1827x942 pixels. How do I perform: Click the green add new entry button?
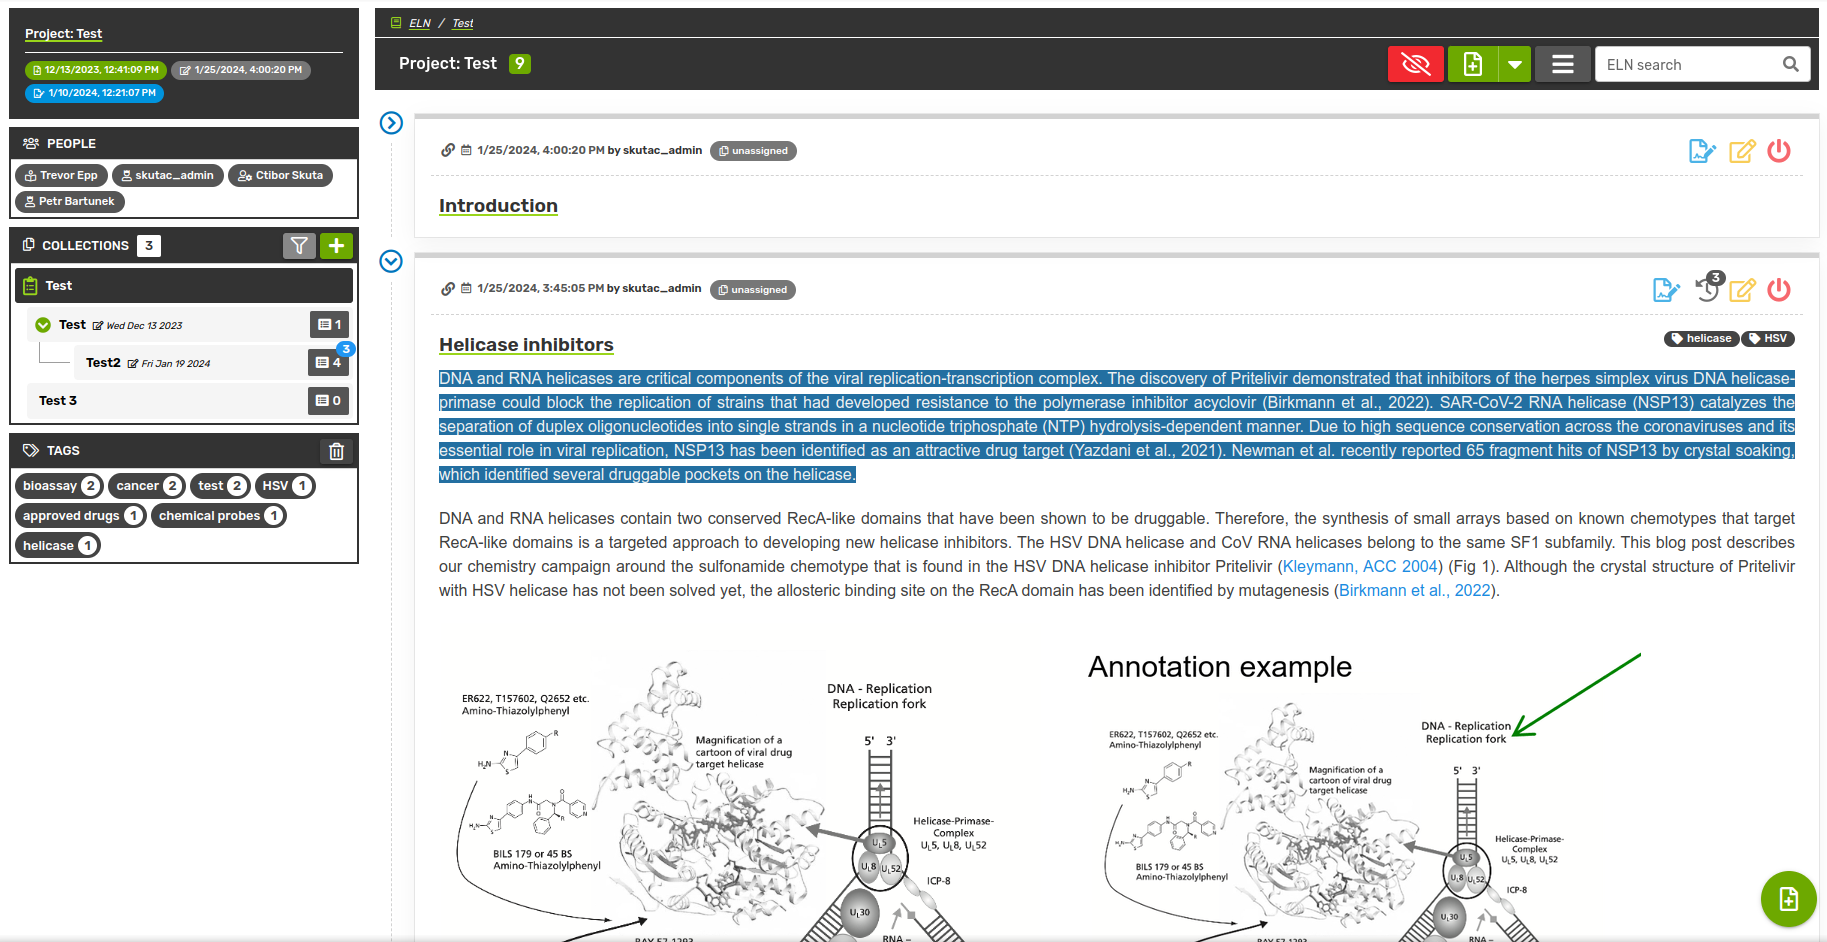tap(1473, 65)
